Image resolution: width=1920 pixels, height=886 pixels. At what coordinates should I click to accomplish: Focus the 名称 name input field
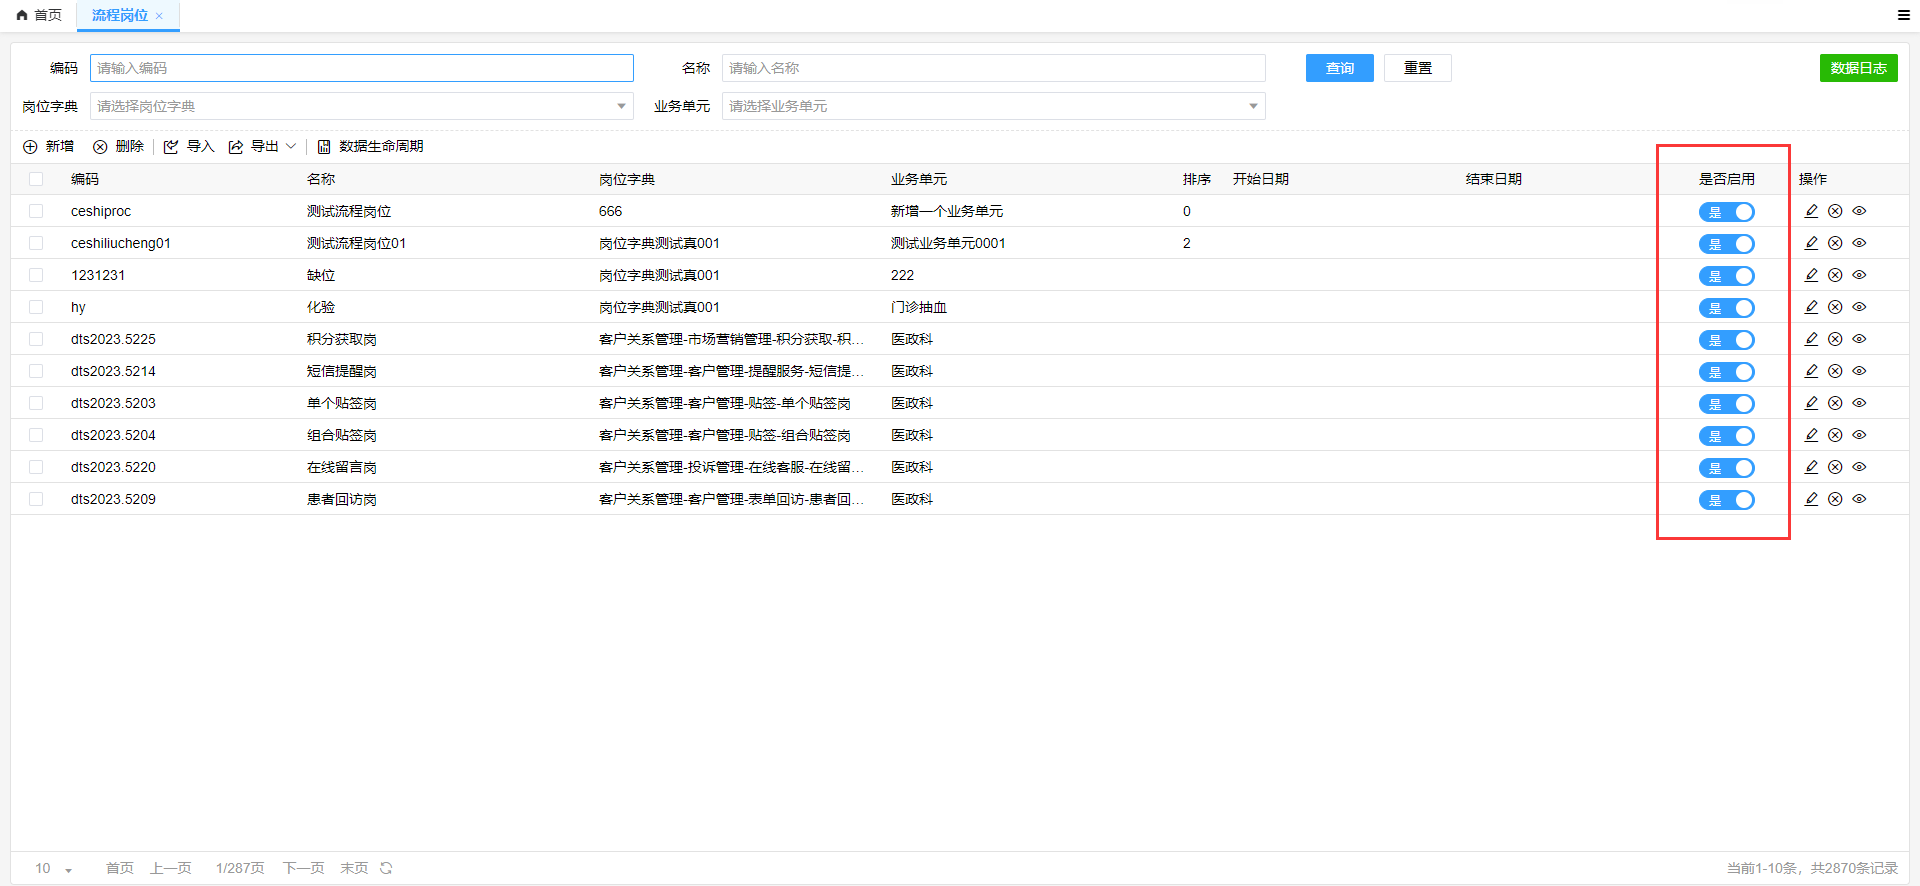click(994, 68)
